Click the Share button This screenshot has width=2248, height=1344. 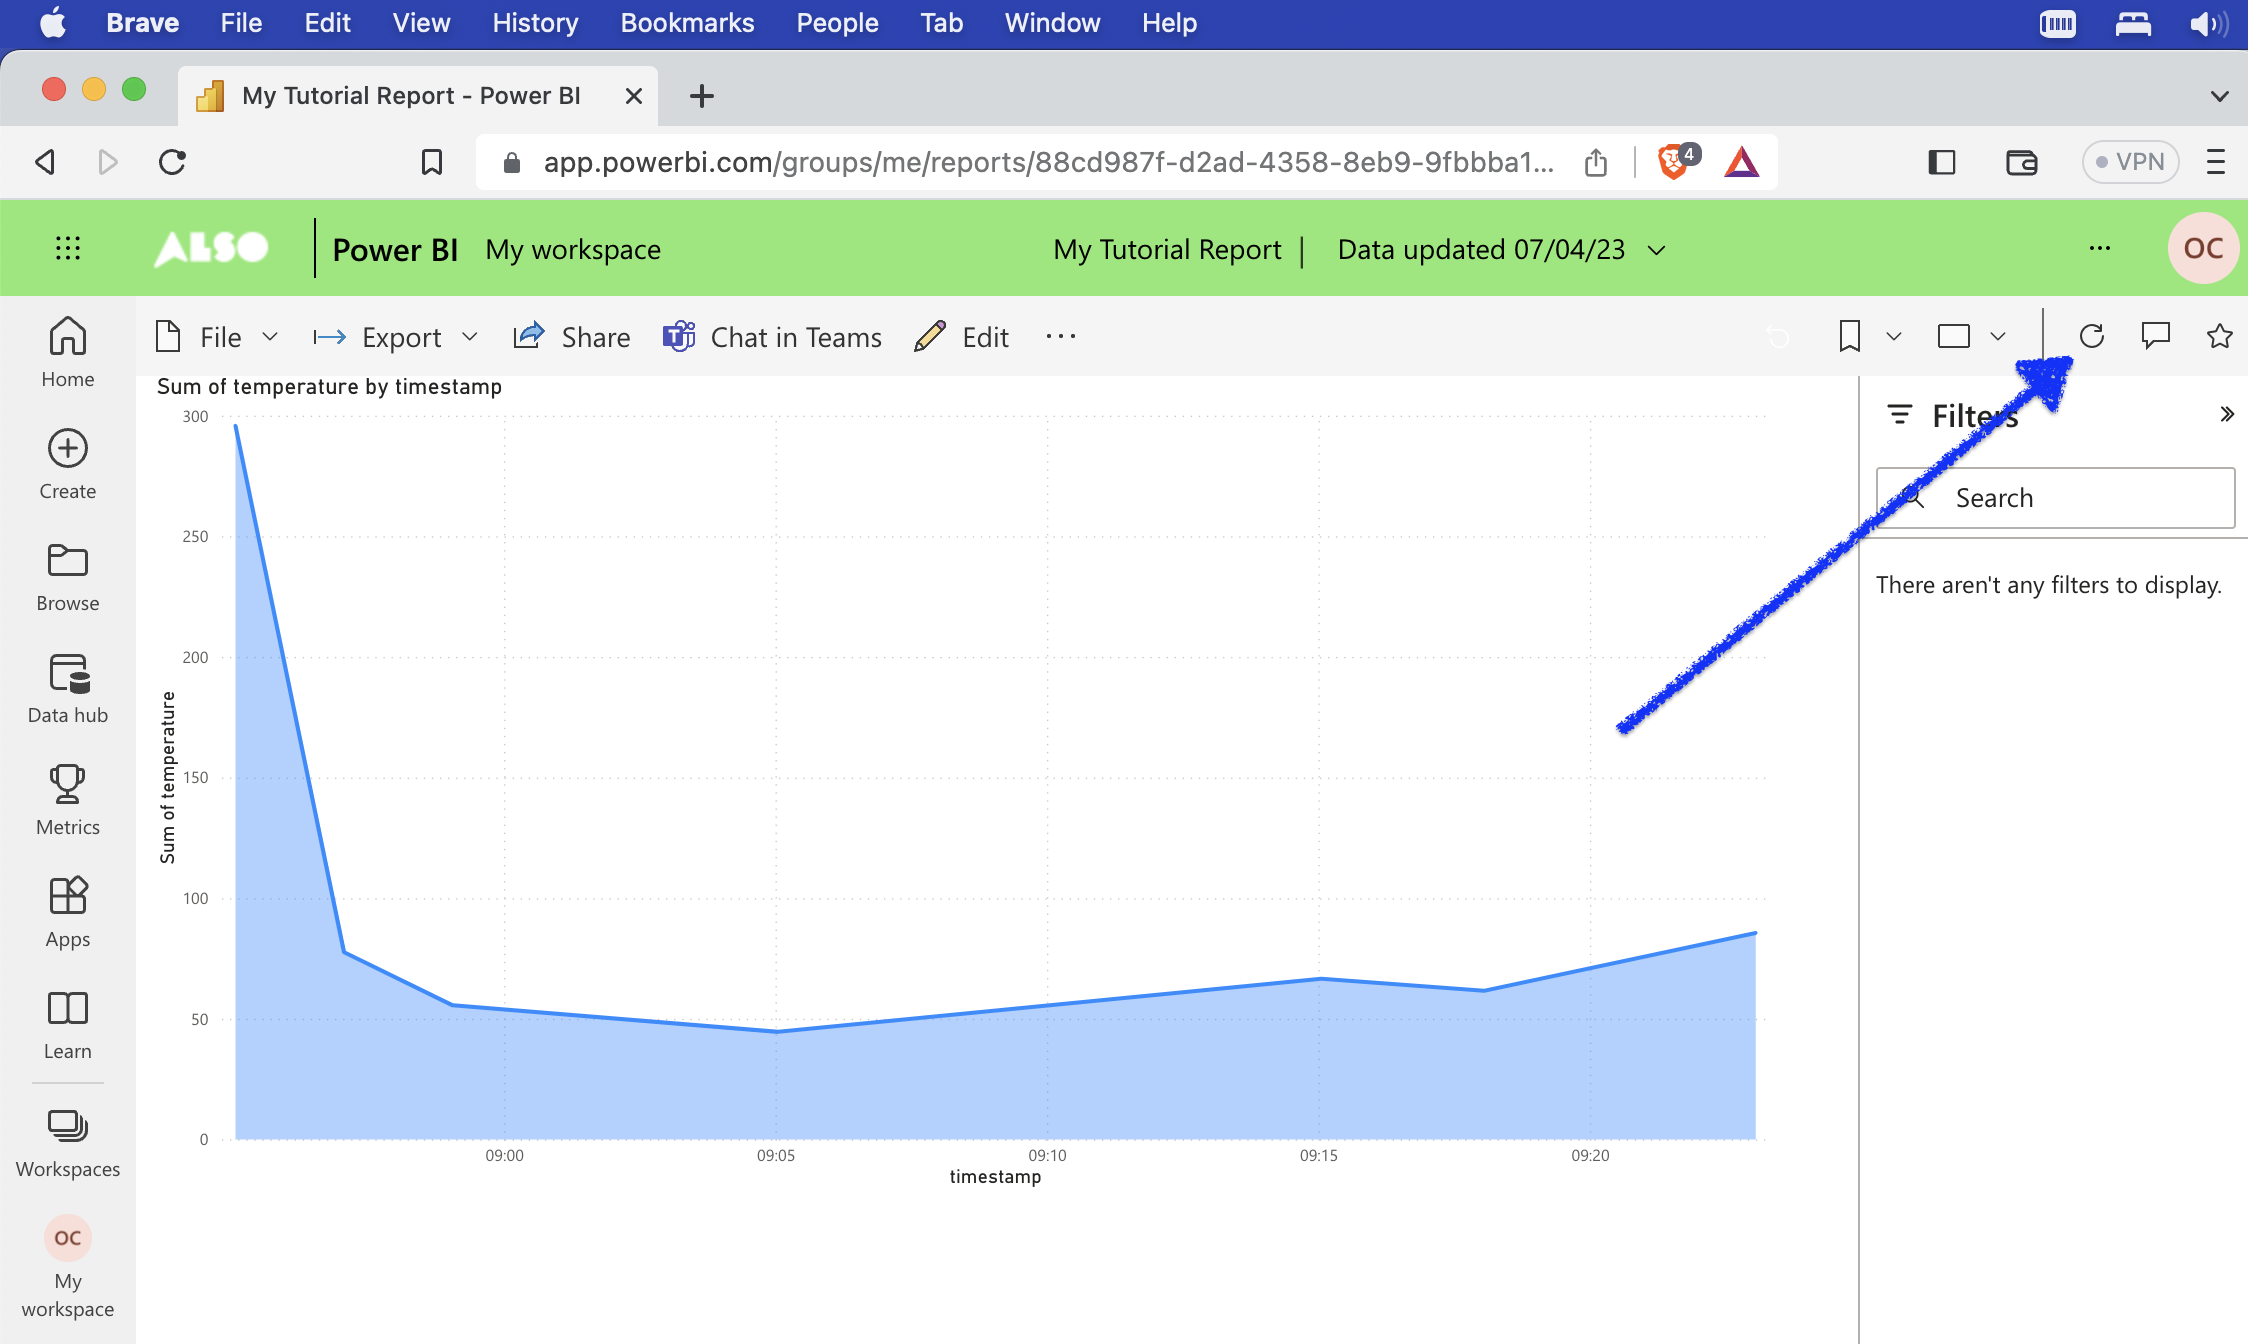coord(572,337)
